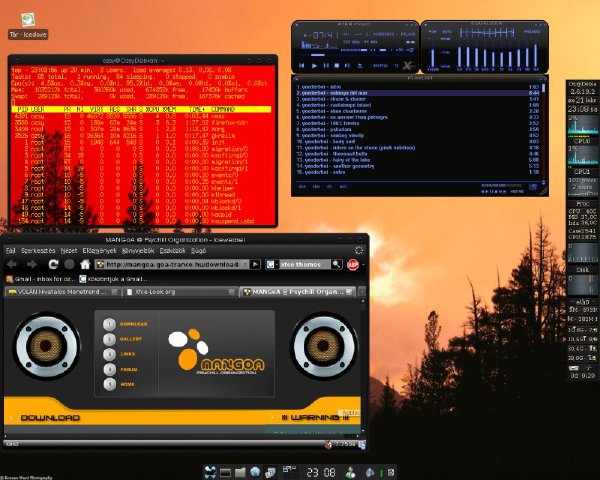Open the Súgó menu

(199, 251)
